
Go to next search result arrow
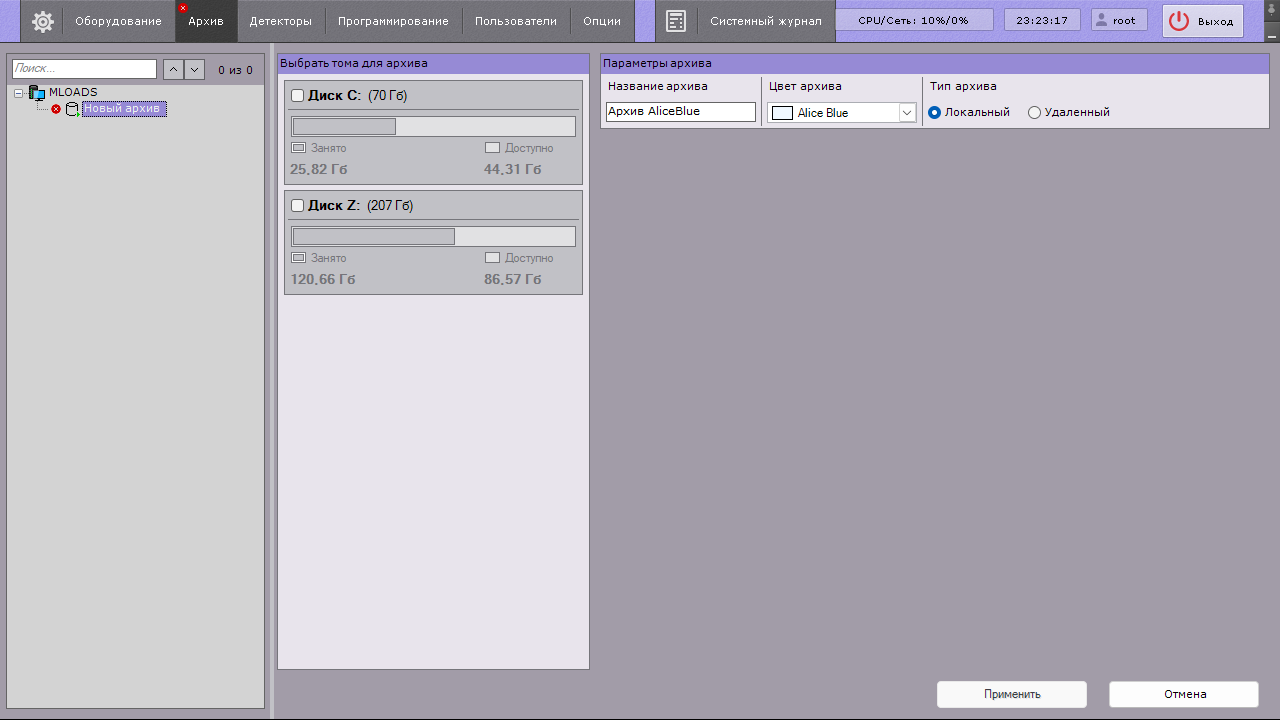(x=195, y=69)
